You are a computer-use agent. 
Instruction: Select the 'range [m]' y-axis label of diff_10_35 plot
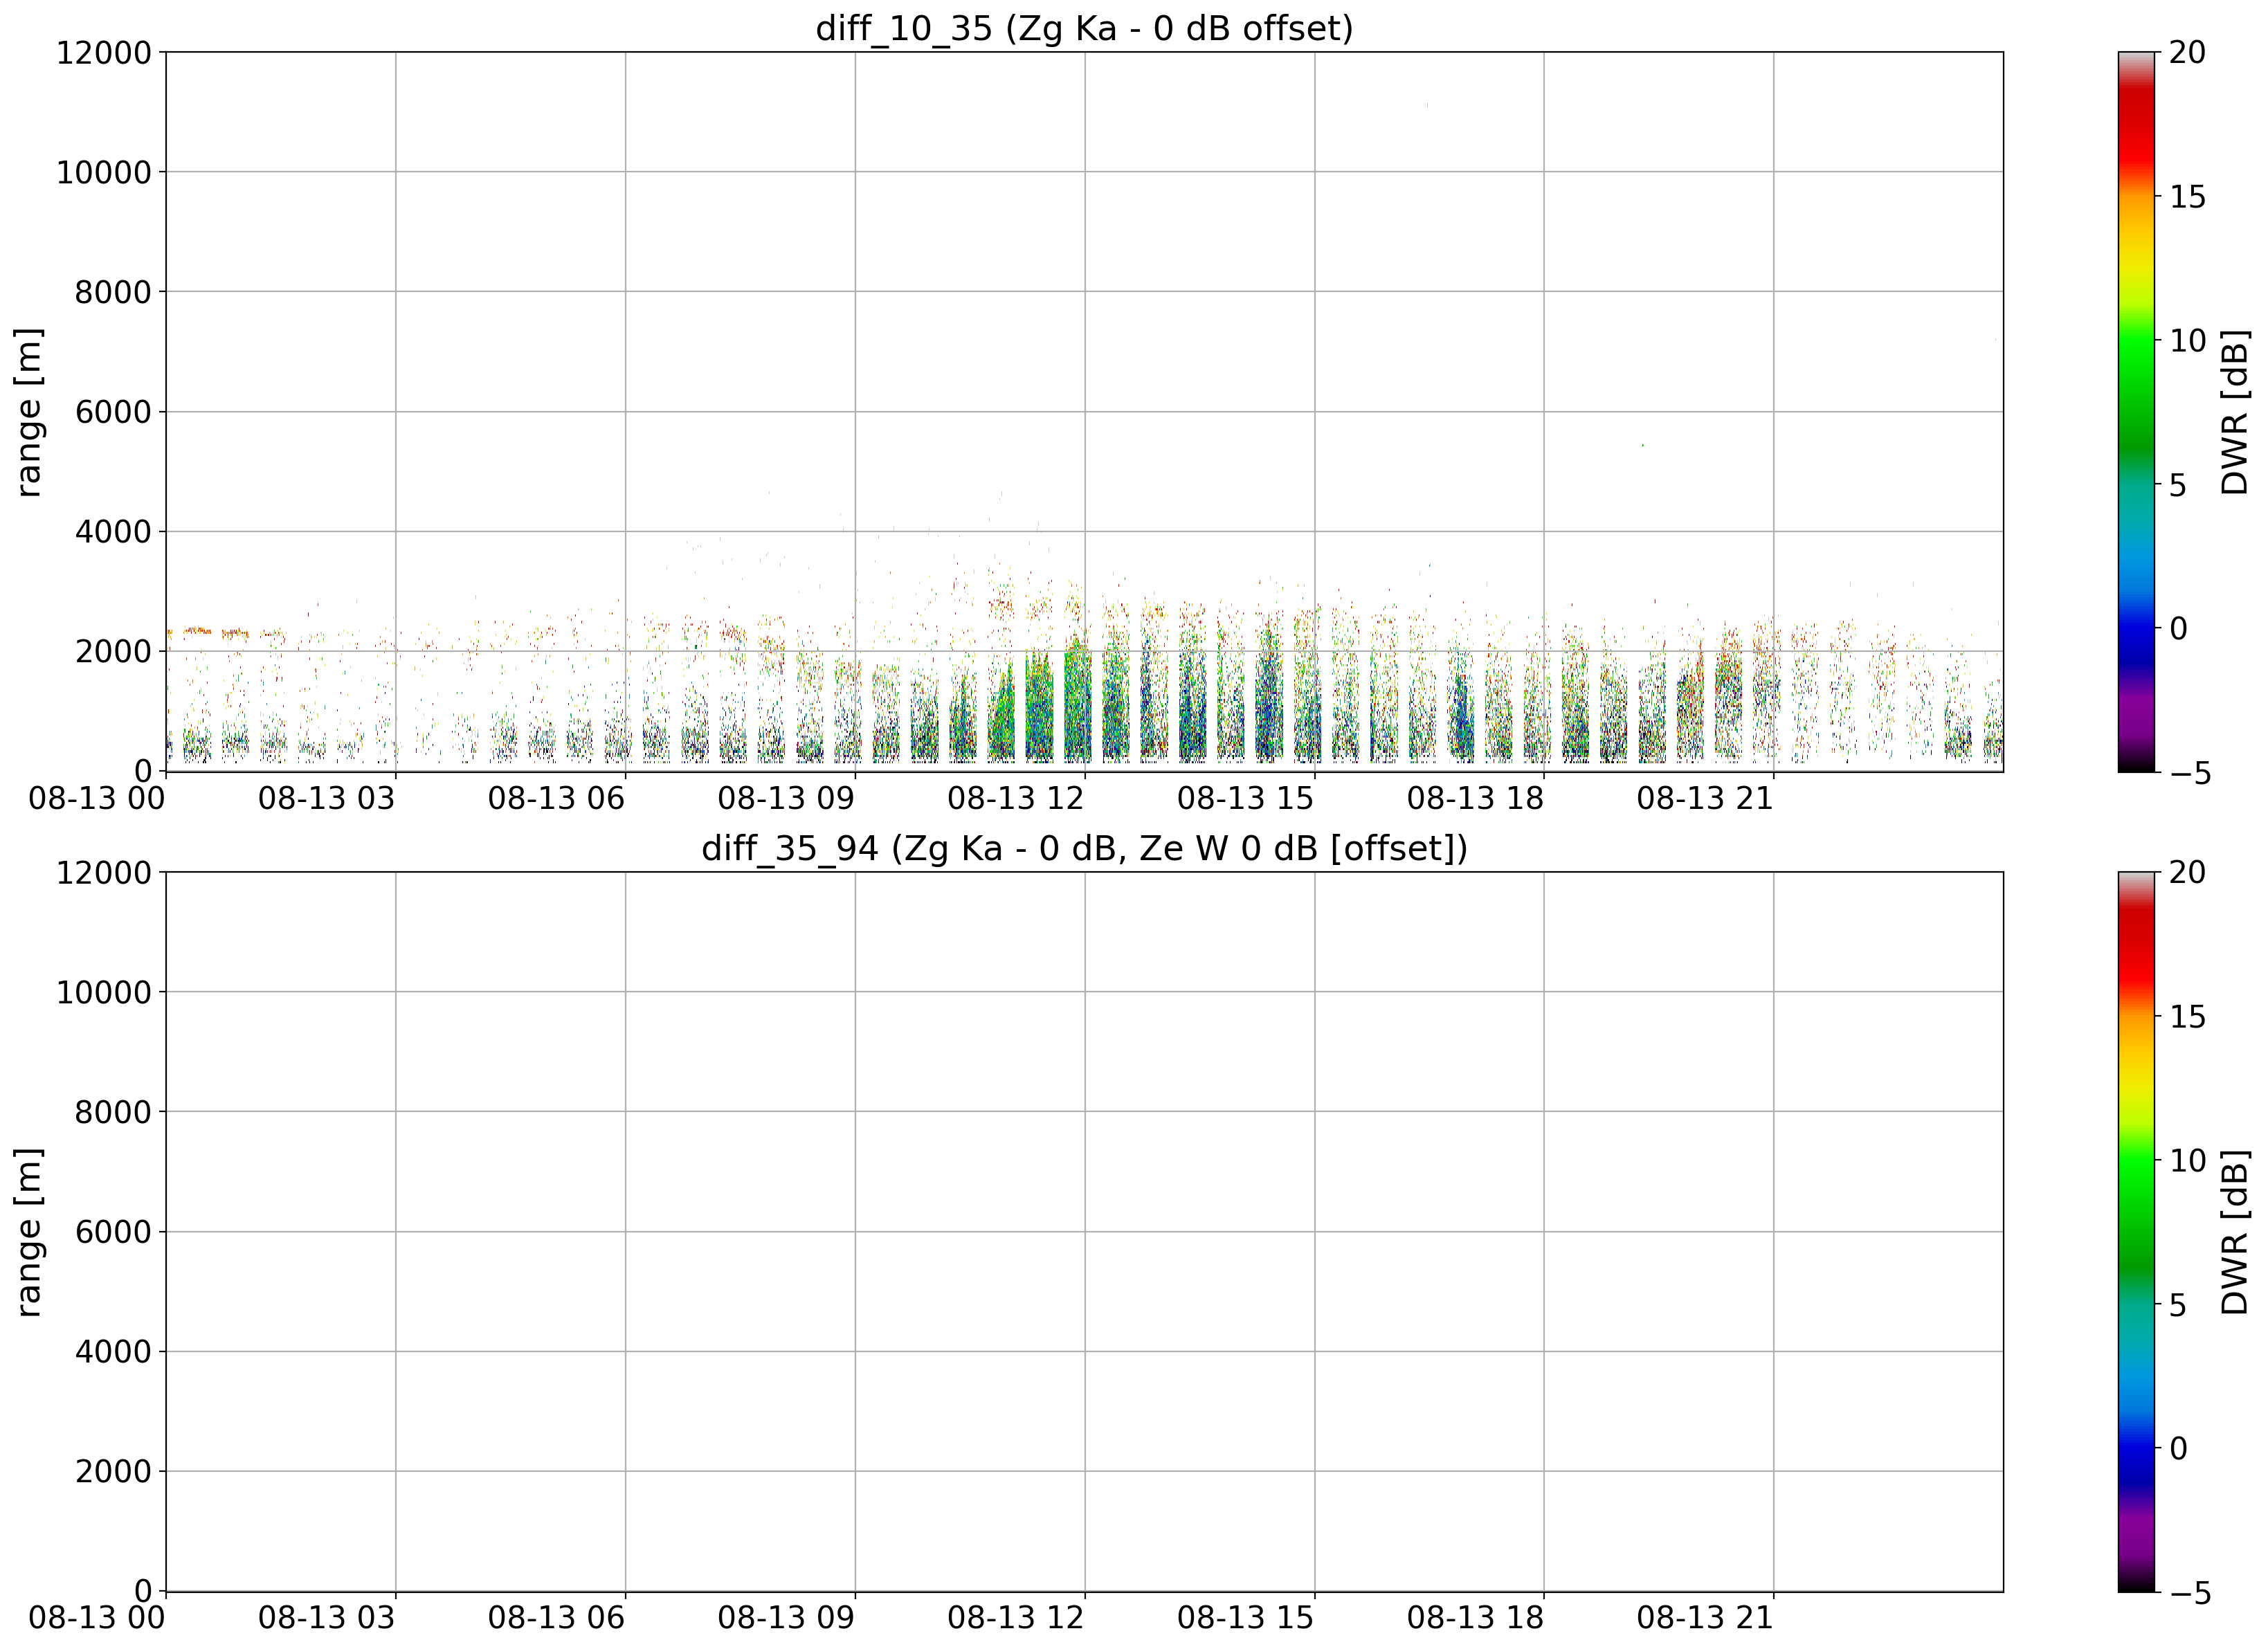click(29, 411)
